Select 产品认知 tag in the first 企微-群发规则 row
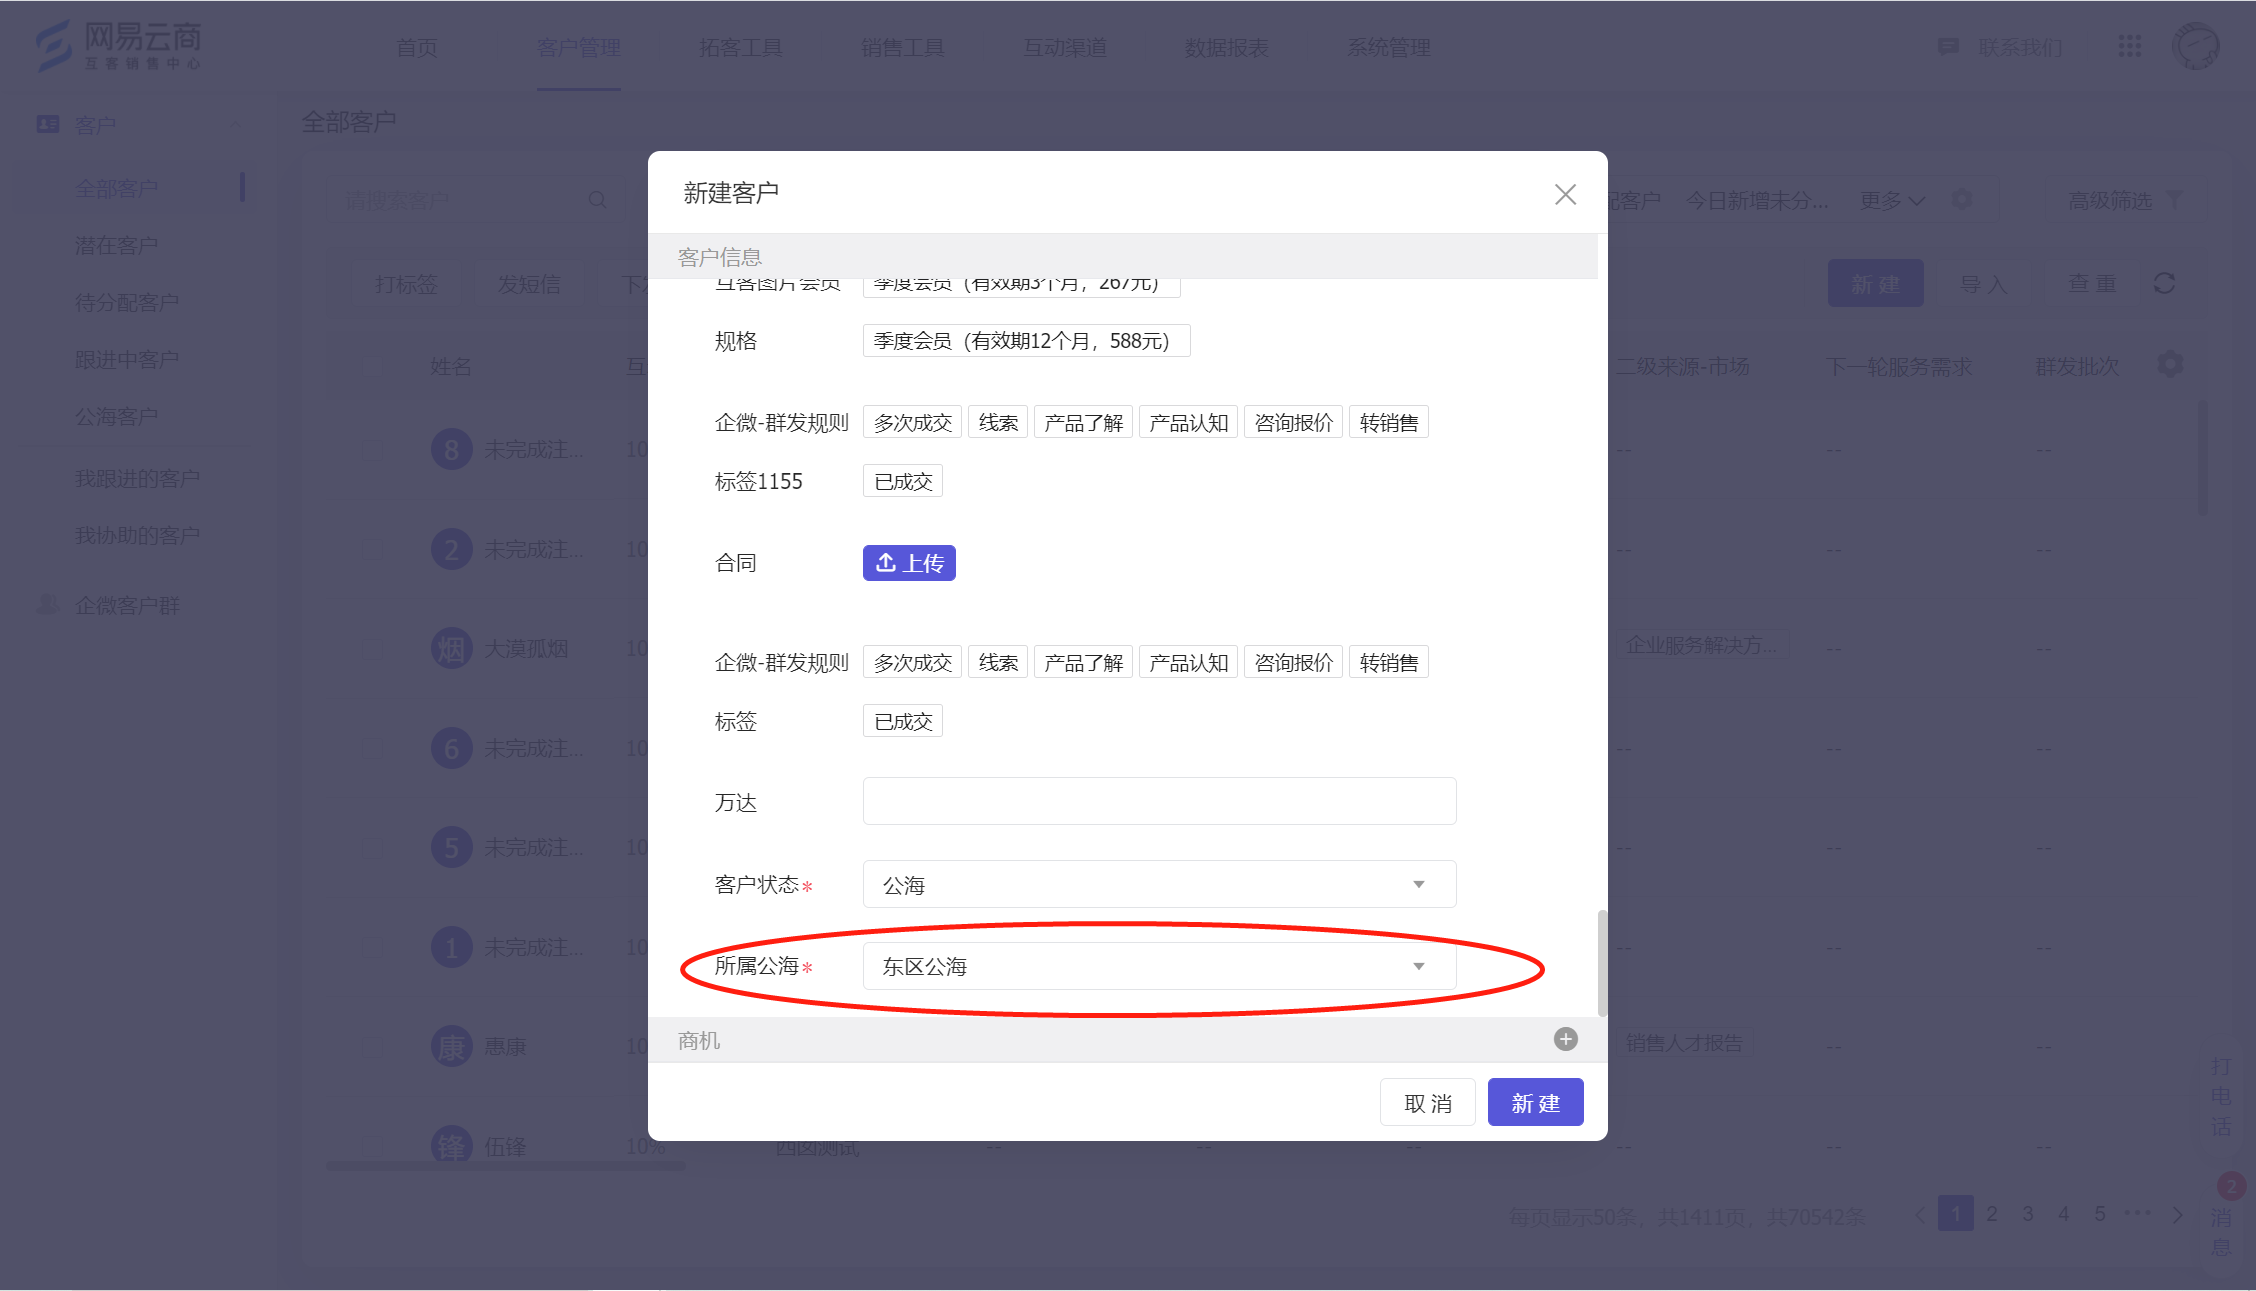The image size is (2256, 1291). [1188, 422]
